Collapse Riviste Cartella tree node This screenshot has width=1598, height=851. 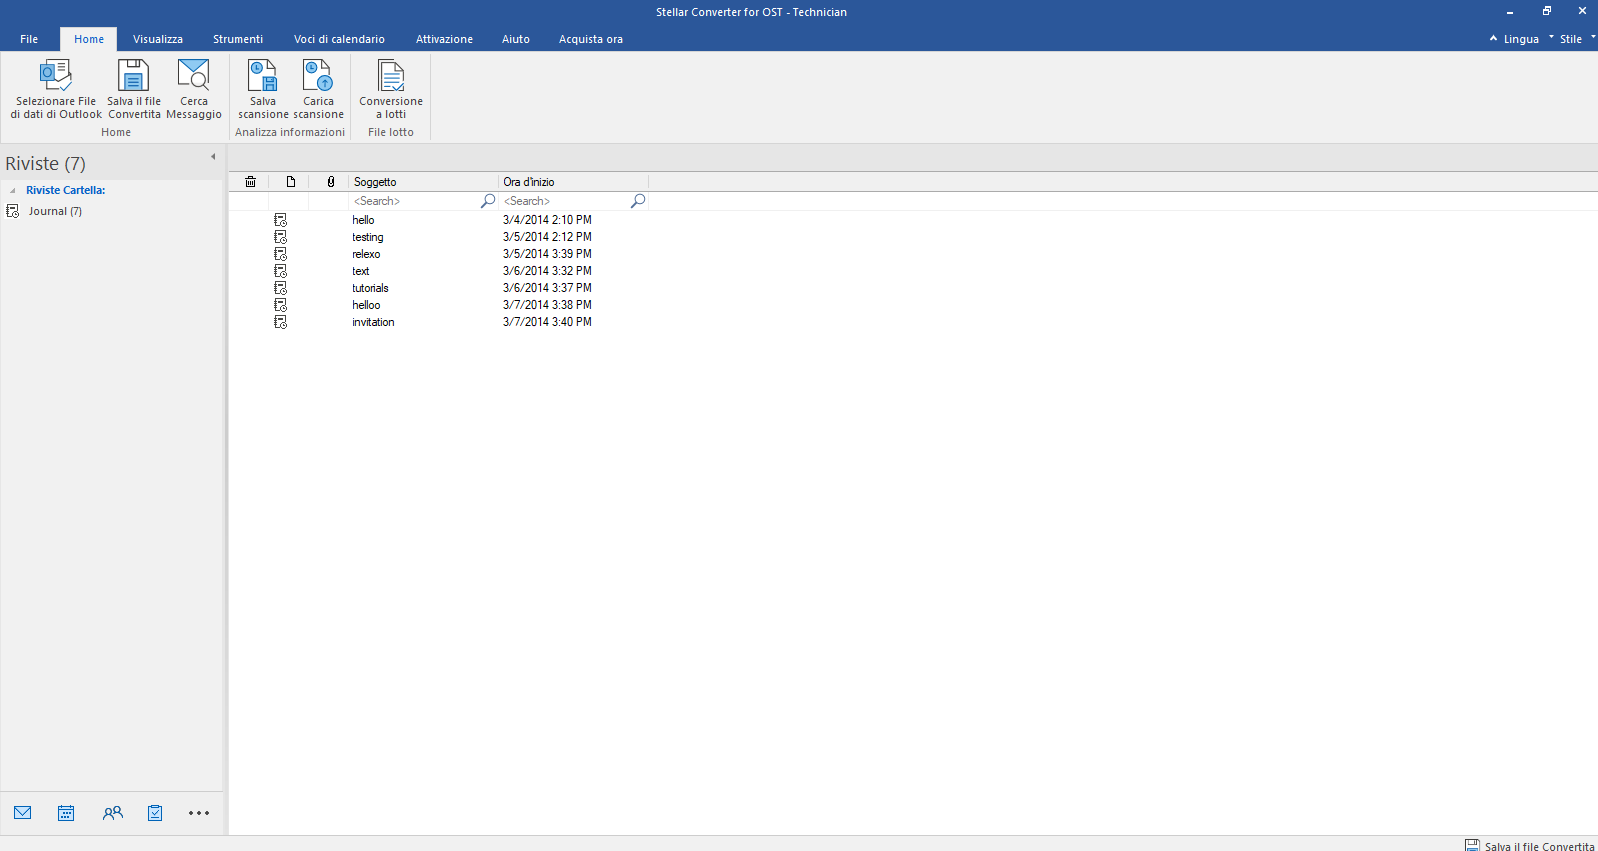[12, 191]
